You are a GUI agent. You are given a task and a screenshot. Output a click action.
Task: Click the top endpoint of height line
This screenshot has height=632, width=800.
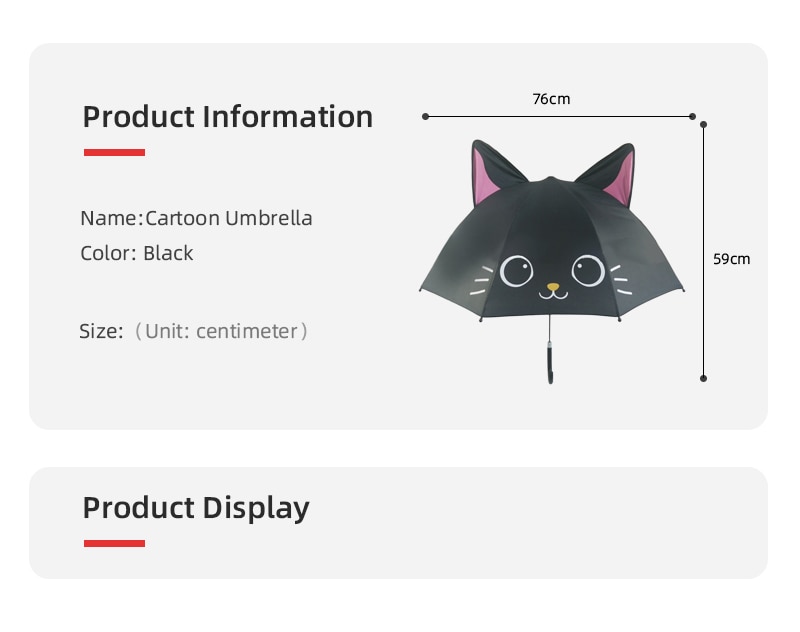pos(704,124)
